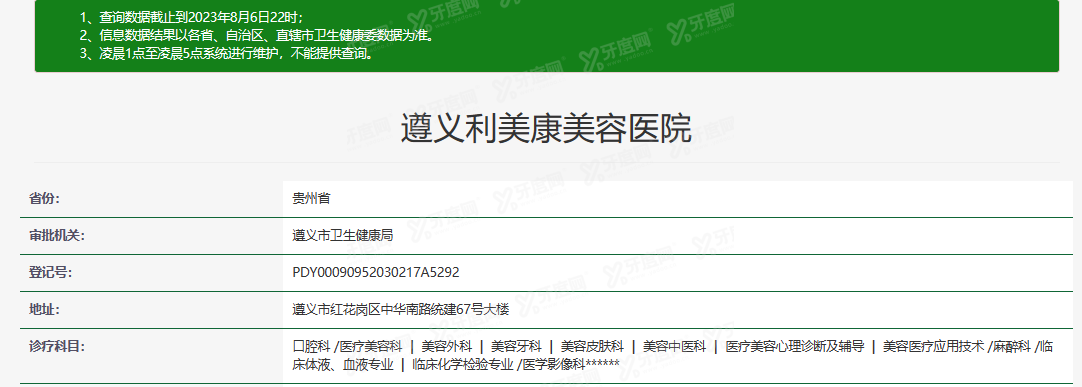The image size is (1082, 387).
Task: Click the 美容外科 entry
Action: (x=446, y=346)
